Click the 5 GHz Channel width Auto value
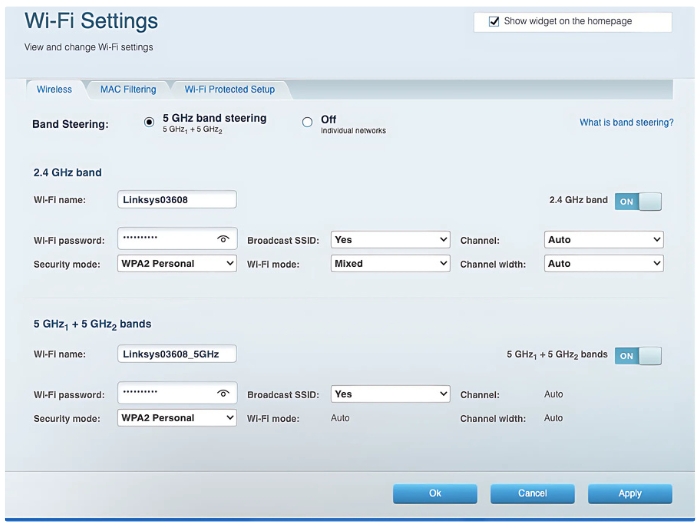The image size is (700, 528). pos(554,418)
